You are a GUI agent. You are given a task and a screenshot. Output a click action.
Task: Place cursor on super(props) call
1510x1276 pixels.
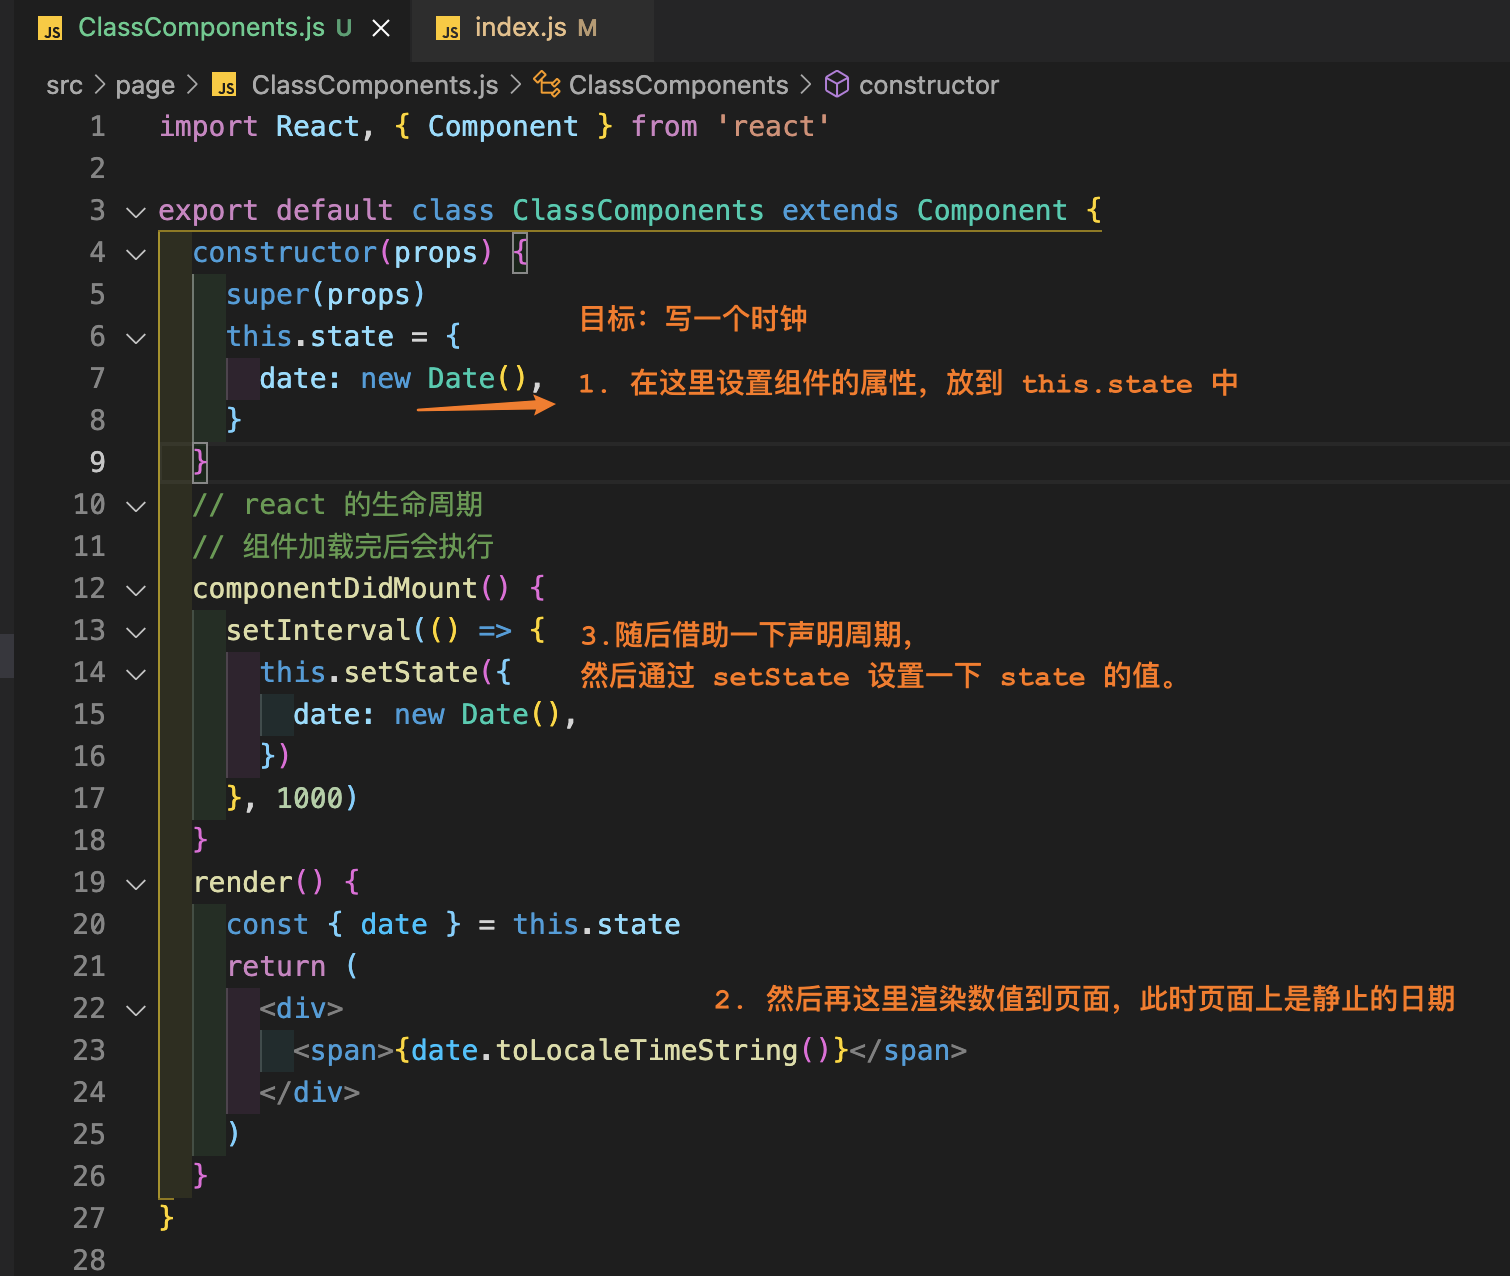click(326, 294)
